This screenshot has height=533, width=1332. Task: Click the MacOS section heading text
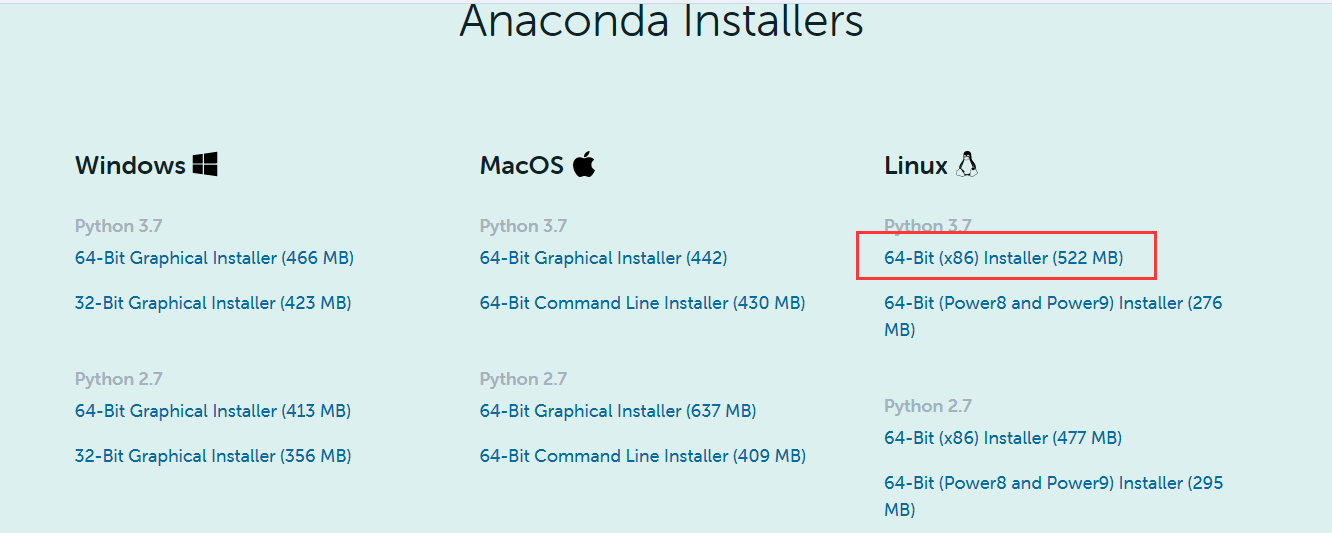pyautogui.click(x=521, y=166)
